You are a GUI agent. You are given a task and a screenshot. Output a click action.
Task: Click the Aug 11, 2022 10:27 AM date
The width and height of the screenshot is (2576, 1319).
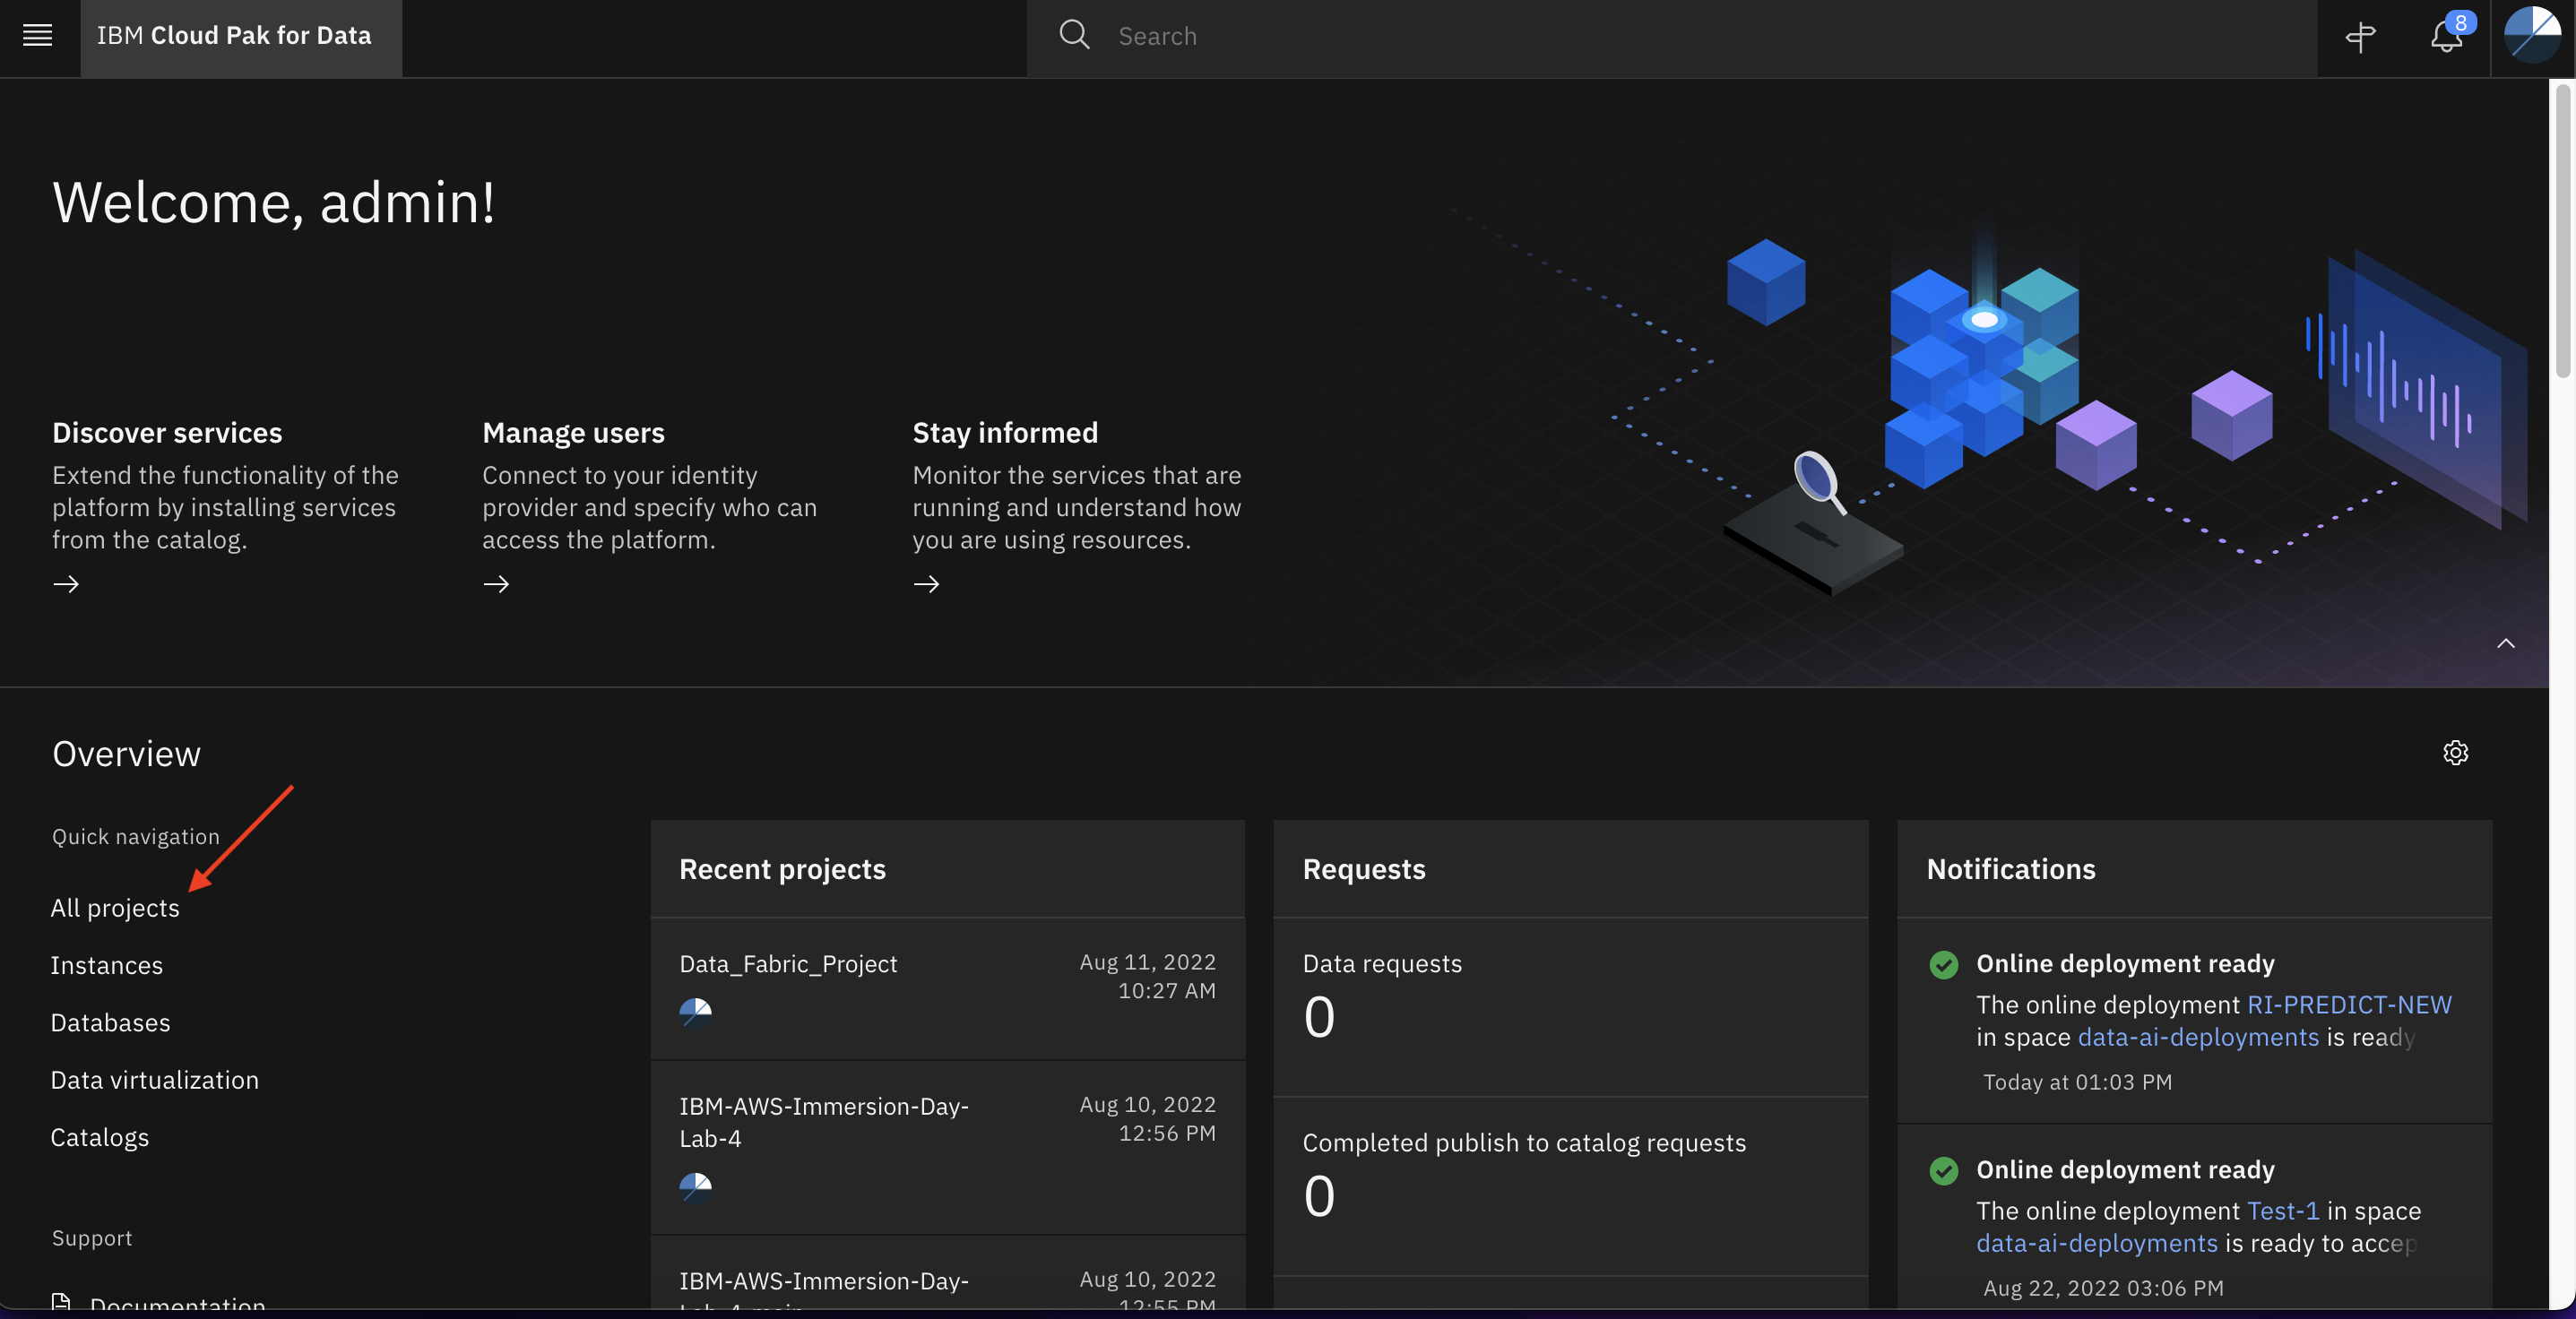[x=1147, y=976]
